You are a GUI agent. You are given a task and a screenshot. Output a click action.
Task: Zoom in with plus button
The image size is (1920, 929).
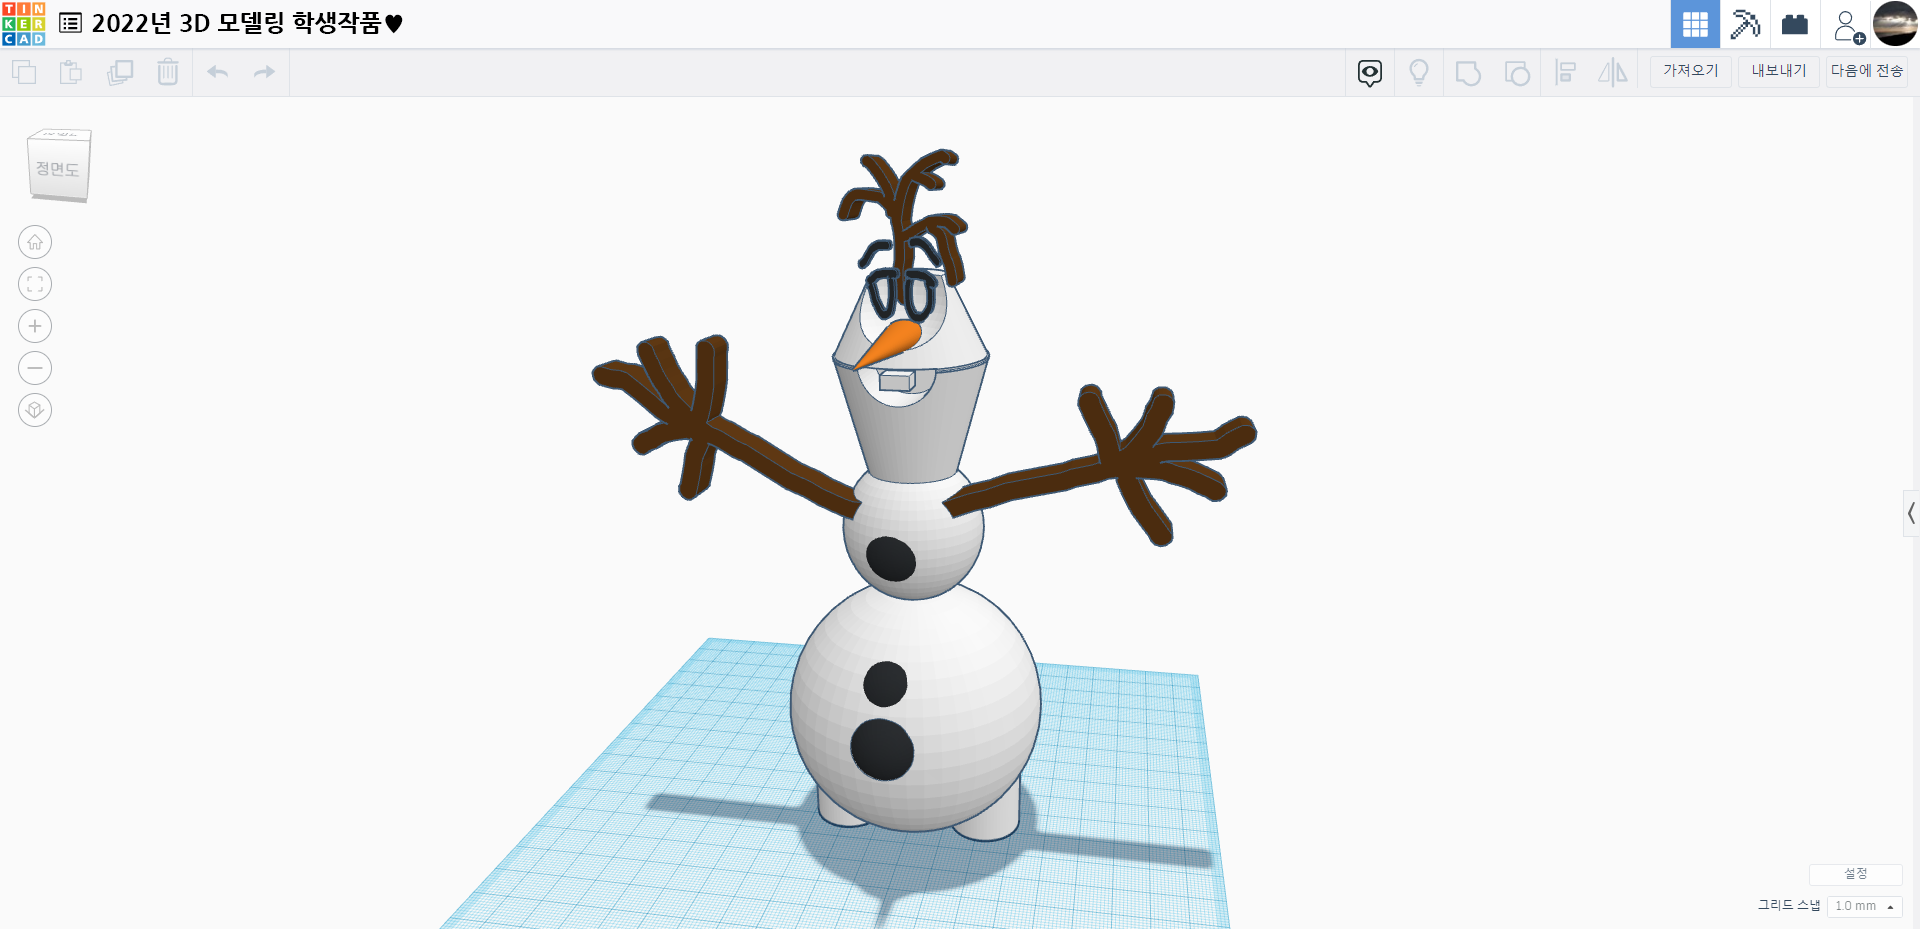click(35, 326)
